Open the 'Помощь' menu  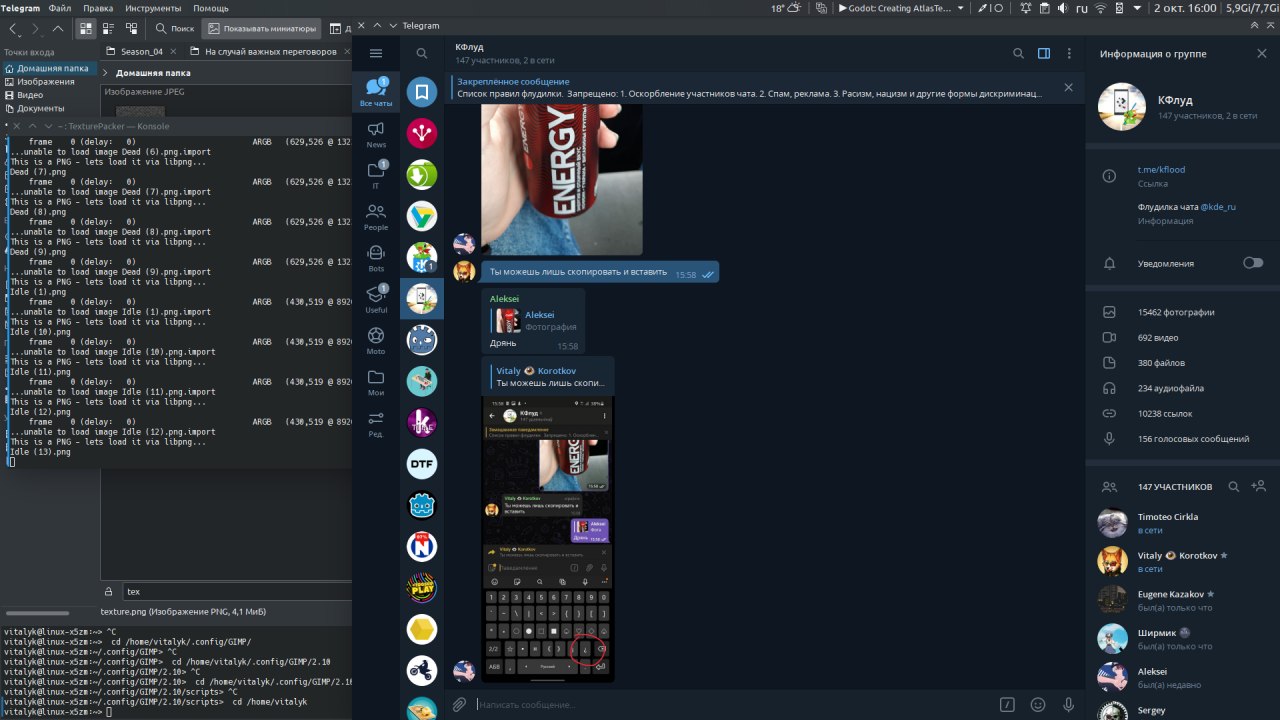[x=210, y=8]
